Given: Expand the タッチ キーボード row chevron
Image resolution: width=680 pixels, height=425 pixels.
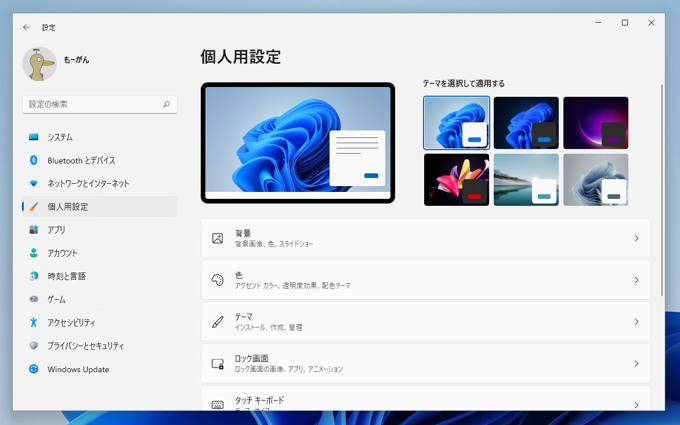Looking at the screenshot, I should click(x=636, y=405).
